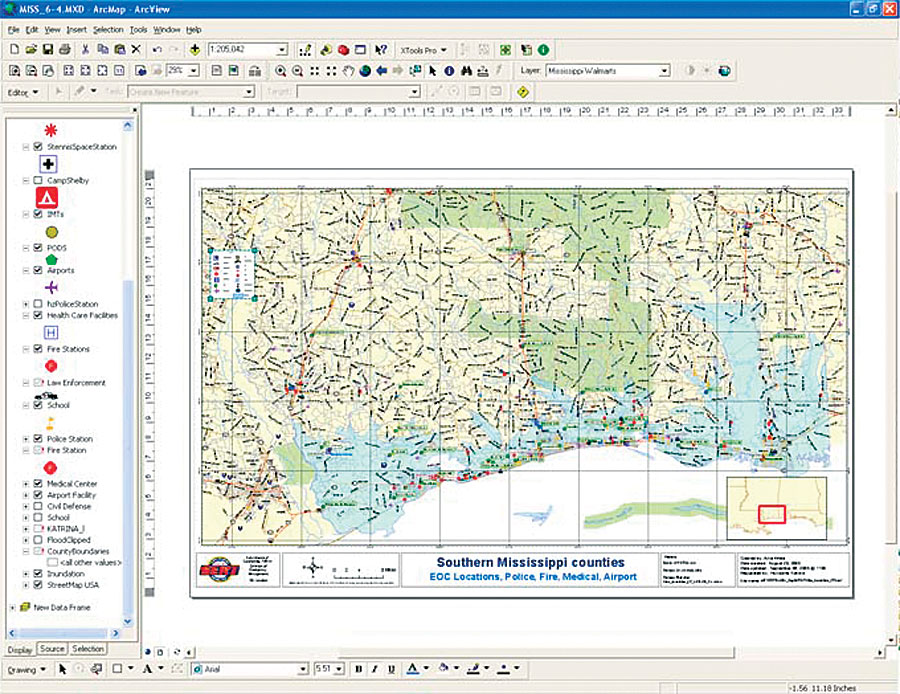This screenshot has height=694, width=900.
Task: Cut selection with the scissors icon
Action: point(86,50)
